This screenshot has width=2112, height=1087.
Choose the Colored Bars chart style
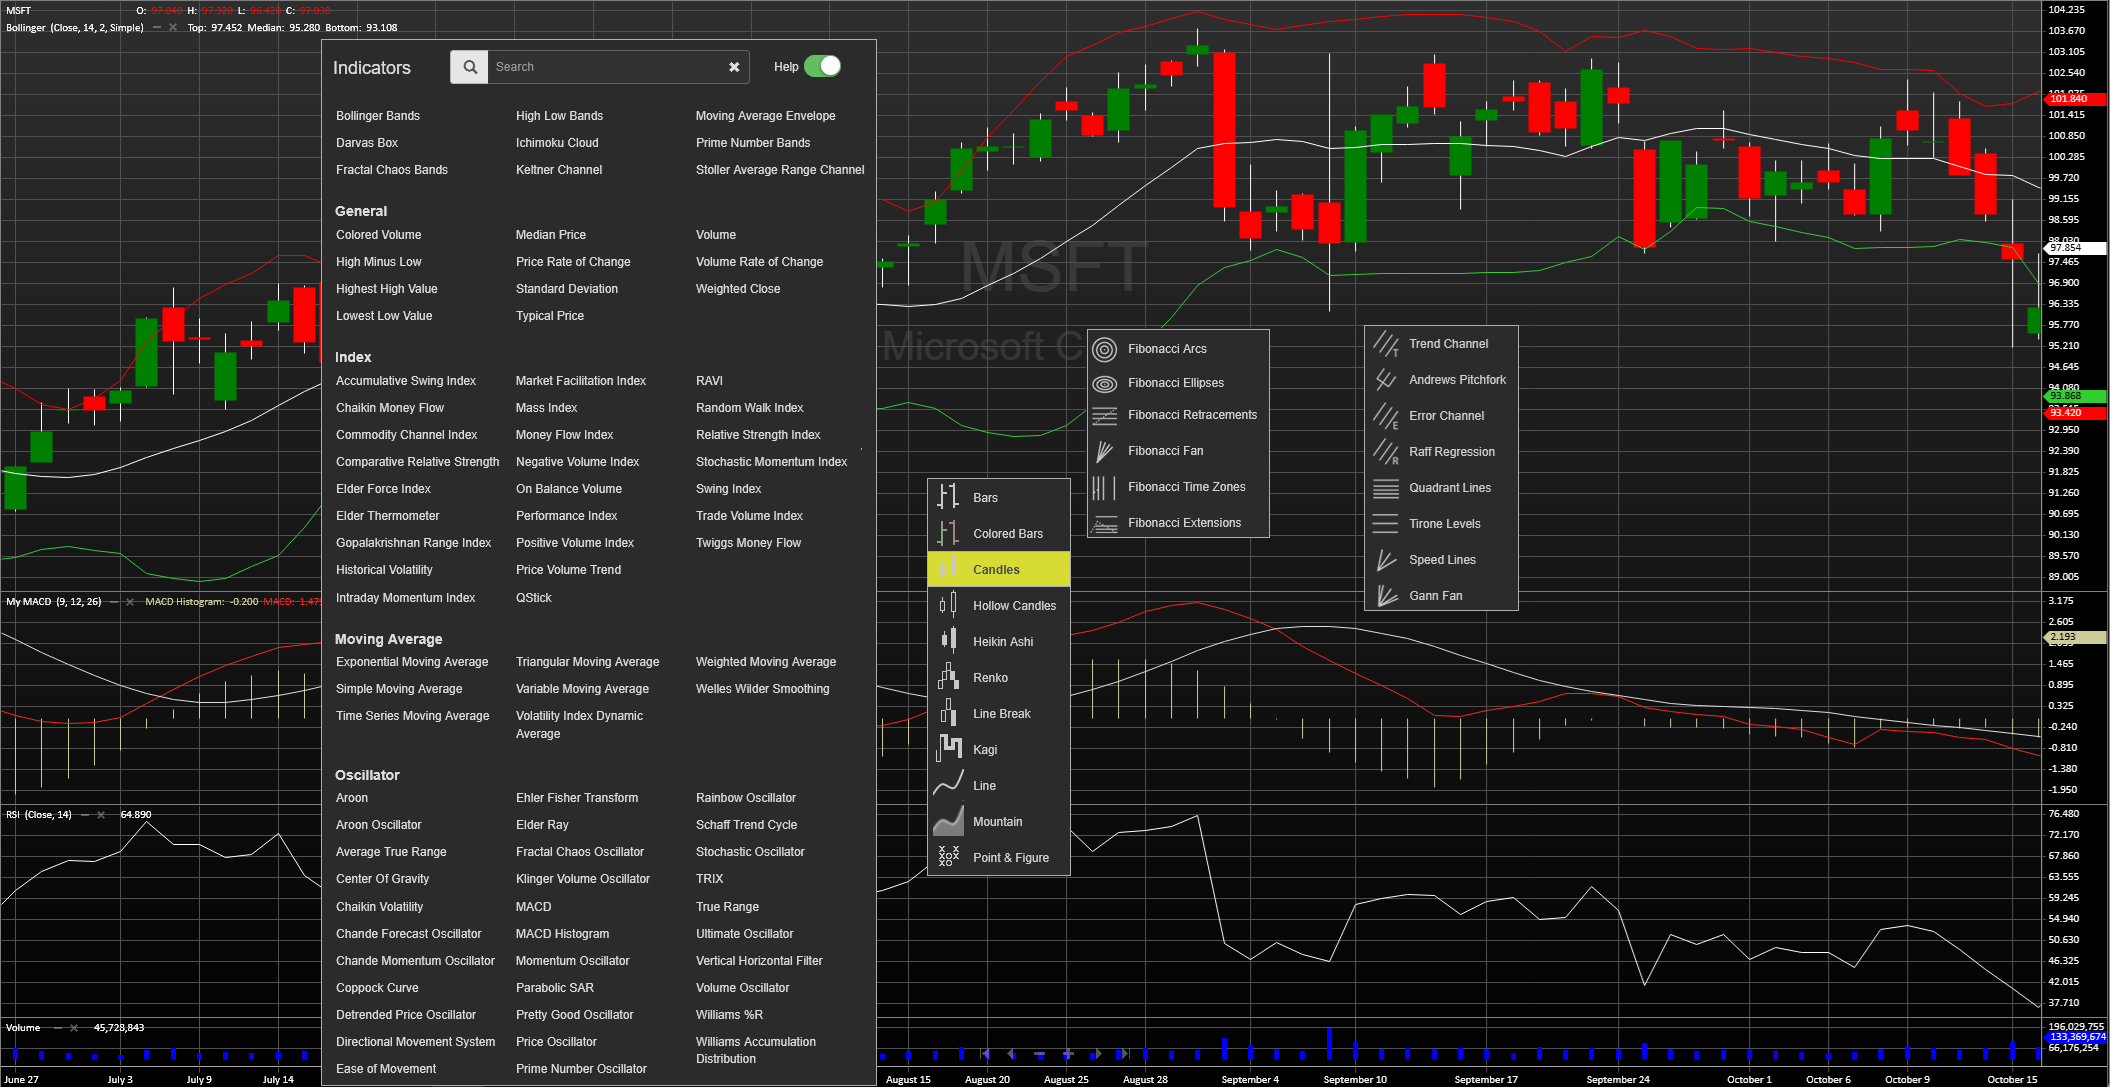[999, 534]
